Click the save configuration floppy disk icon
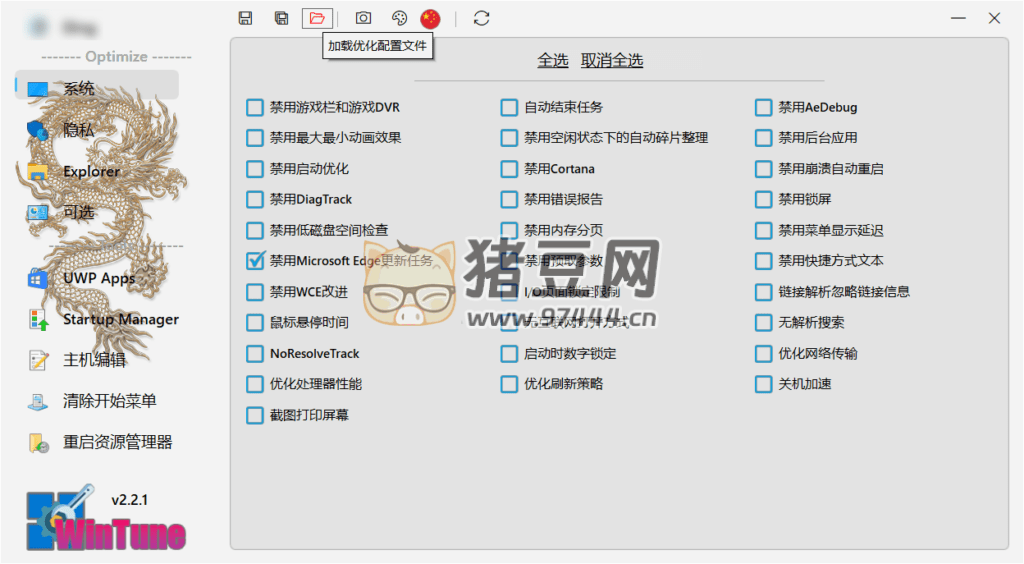1024x564 pixels. click(246, 18)
